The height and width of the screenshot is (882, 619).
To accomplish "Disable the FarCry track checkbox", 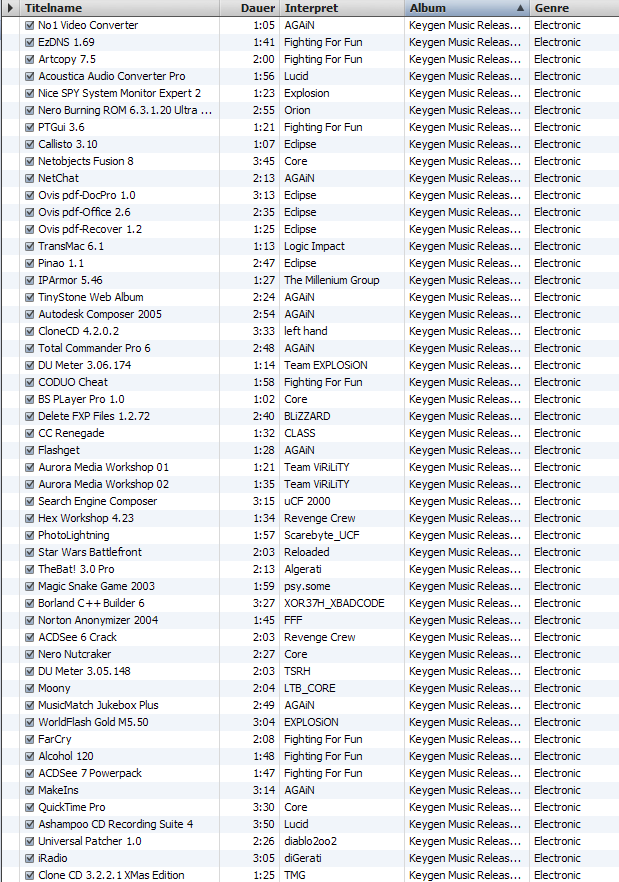I will pos(29,739).
